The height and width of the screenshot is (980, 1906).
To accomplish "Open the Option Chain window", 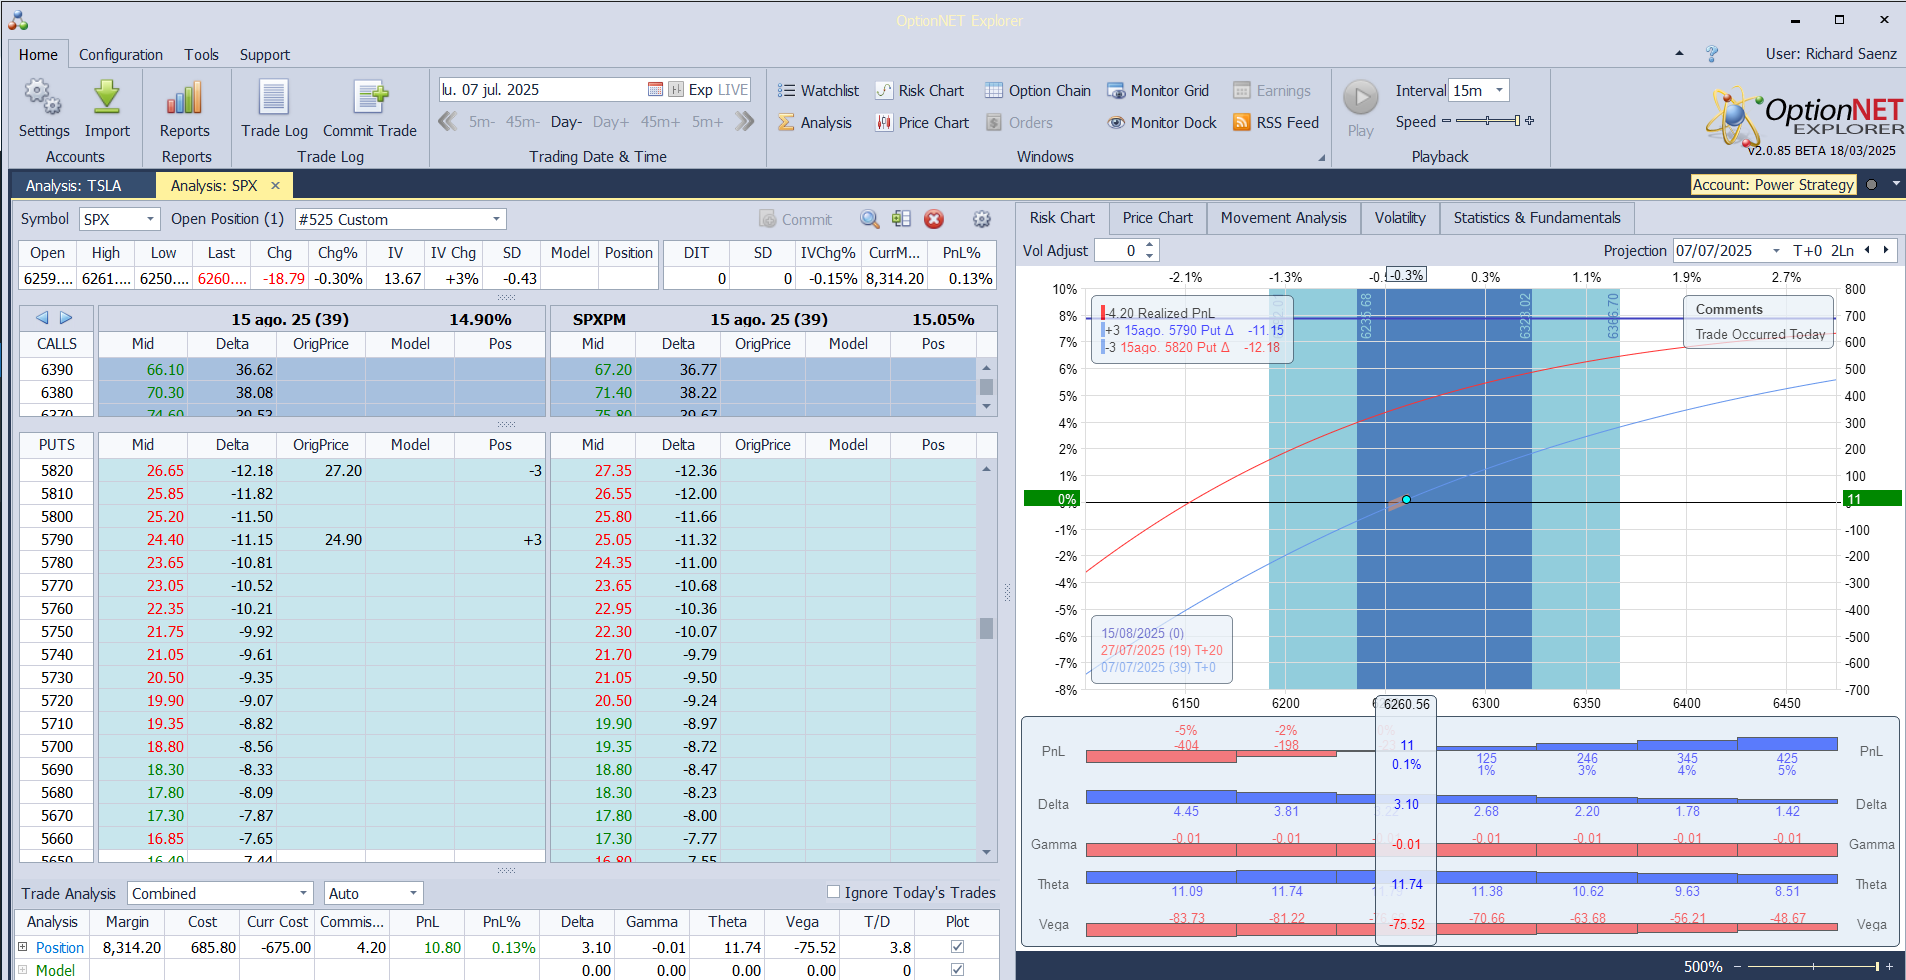I will (x=1038, y=91).
